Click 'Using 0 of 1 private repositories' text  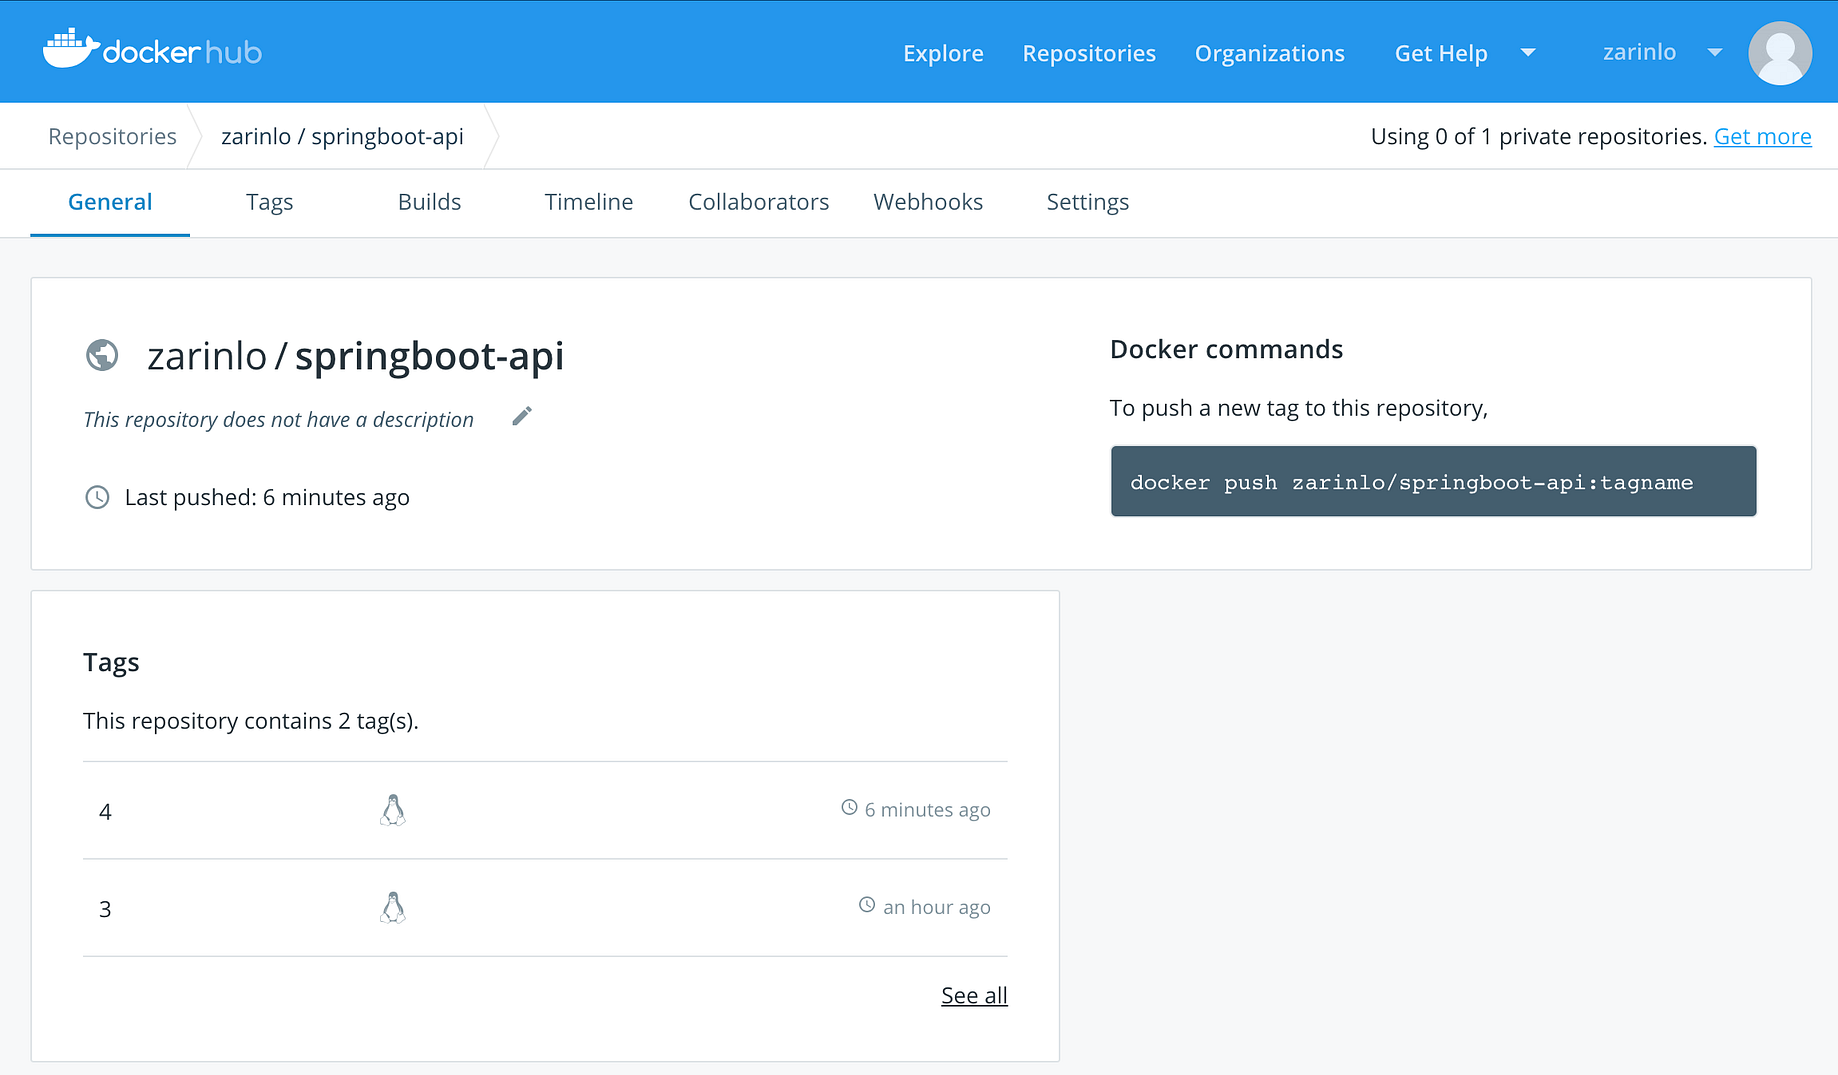[1538, 136]
